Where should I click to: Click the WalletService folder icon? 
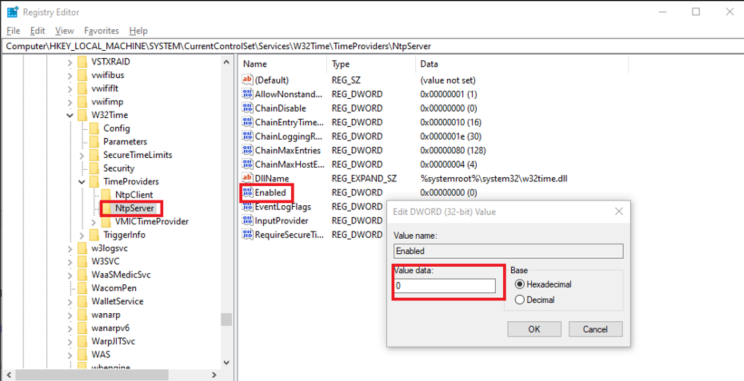pos(83,301)
